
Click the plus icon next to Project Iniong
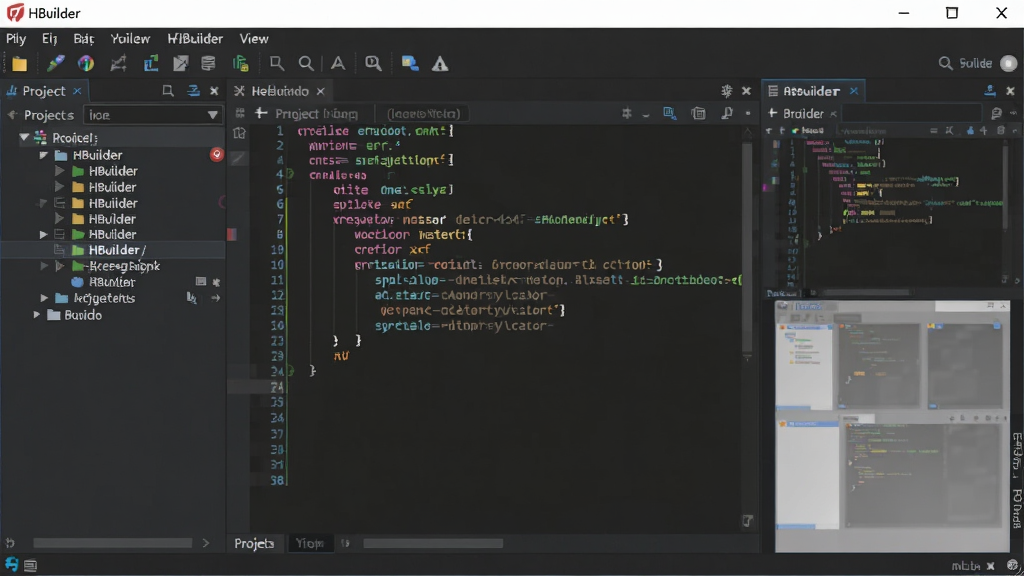[x=261, y=113]
